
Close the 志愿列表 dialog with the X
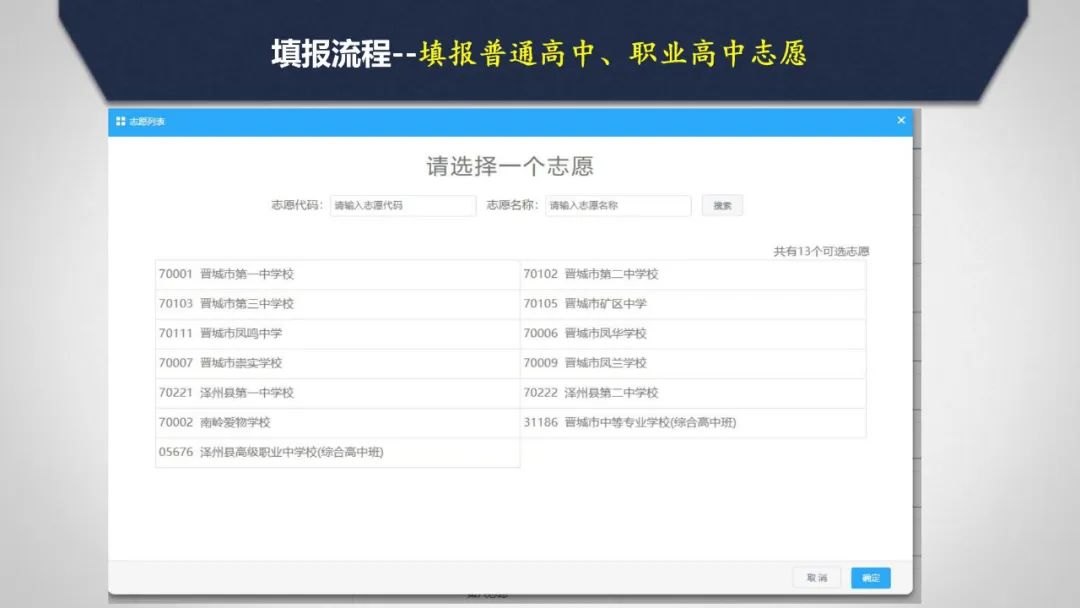click(x=901, y=120)
